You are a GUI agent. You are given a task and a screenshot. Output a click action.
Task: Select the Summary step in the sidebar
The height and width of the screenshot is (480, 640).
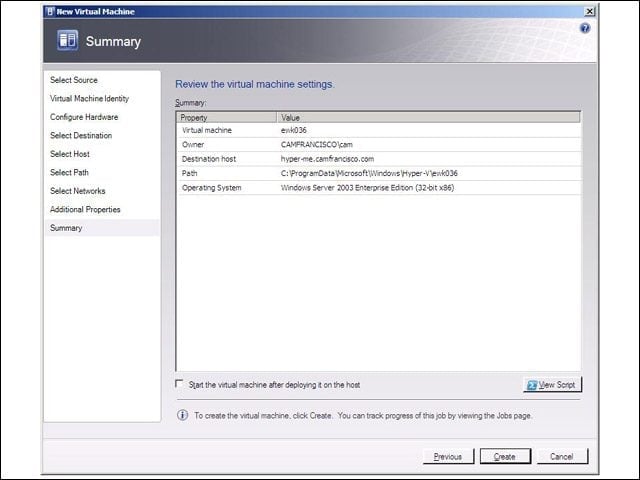(102, 228)
